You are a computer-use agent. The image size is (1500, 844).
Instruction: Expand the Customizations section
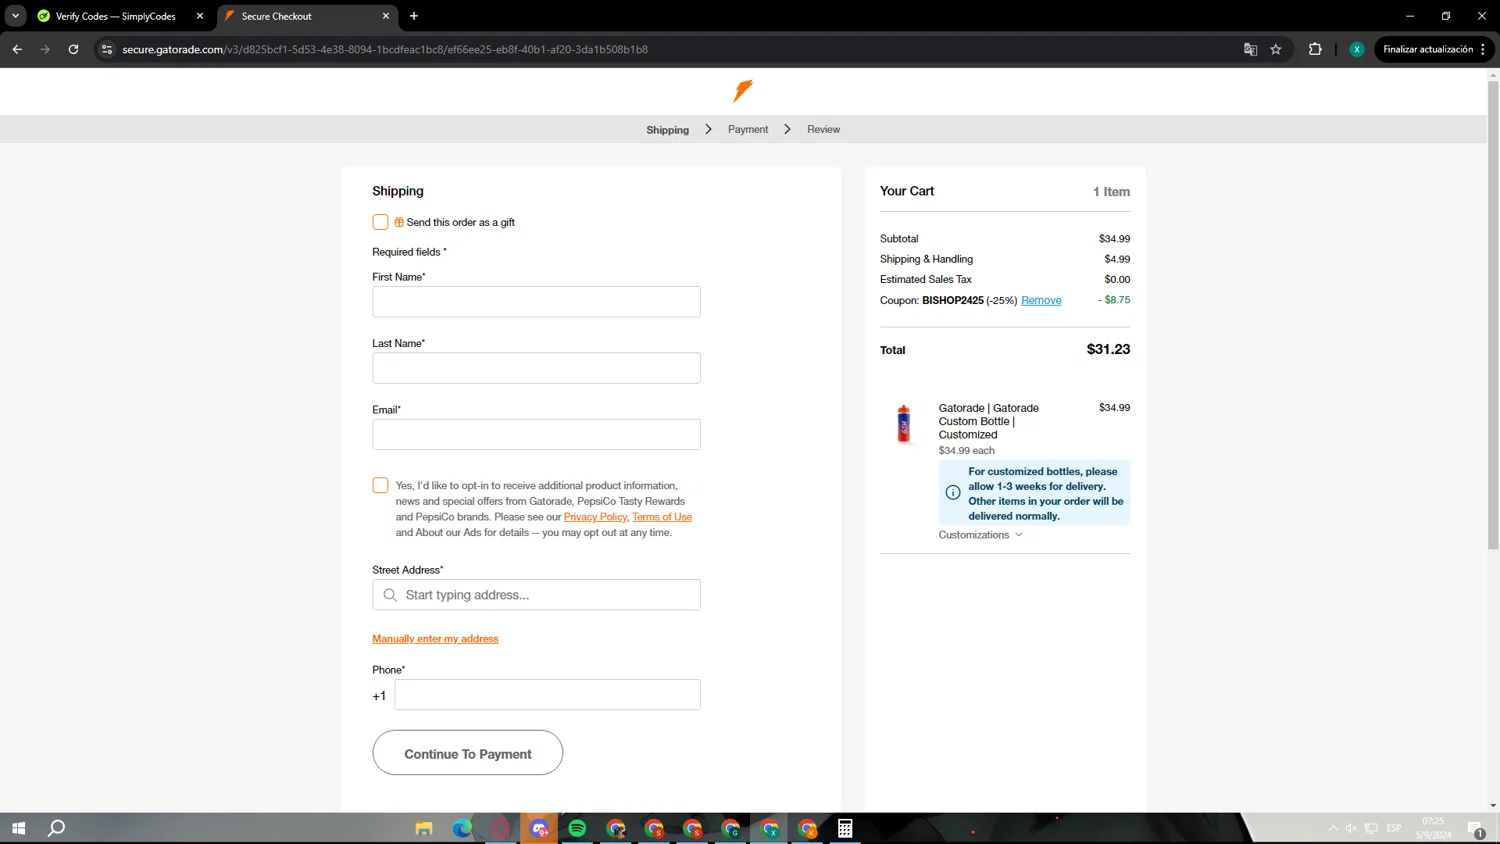coord(980,535)
